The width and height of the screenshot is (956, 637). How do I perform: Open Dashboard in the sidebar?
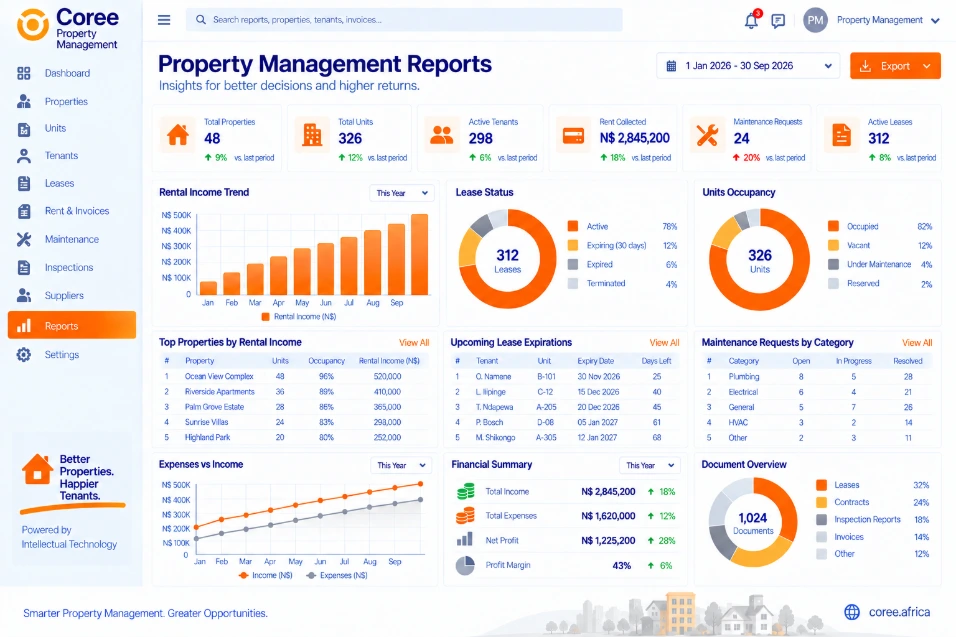[67, 73]
